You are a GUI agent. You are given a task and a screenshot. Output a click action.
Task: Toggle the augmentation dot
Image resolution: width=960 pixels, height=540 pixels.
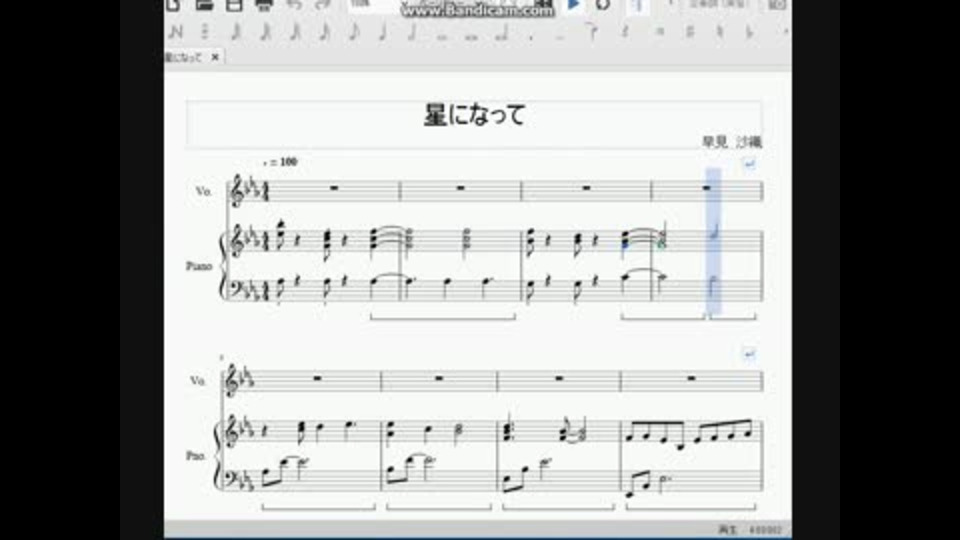pyautogui.click(x=531, y=37)
